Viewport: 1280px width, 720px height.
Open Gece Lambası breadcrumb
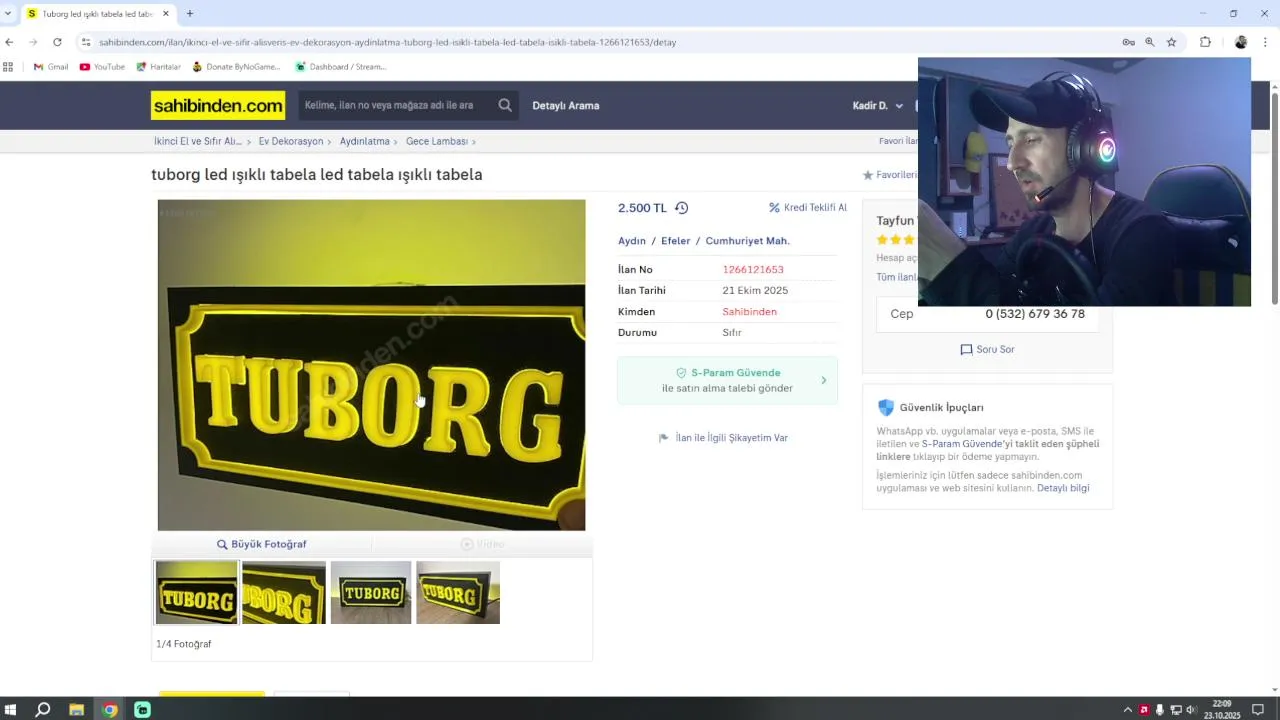[x=436, y=141]
